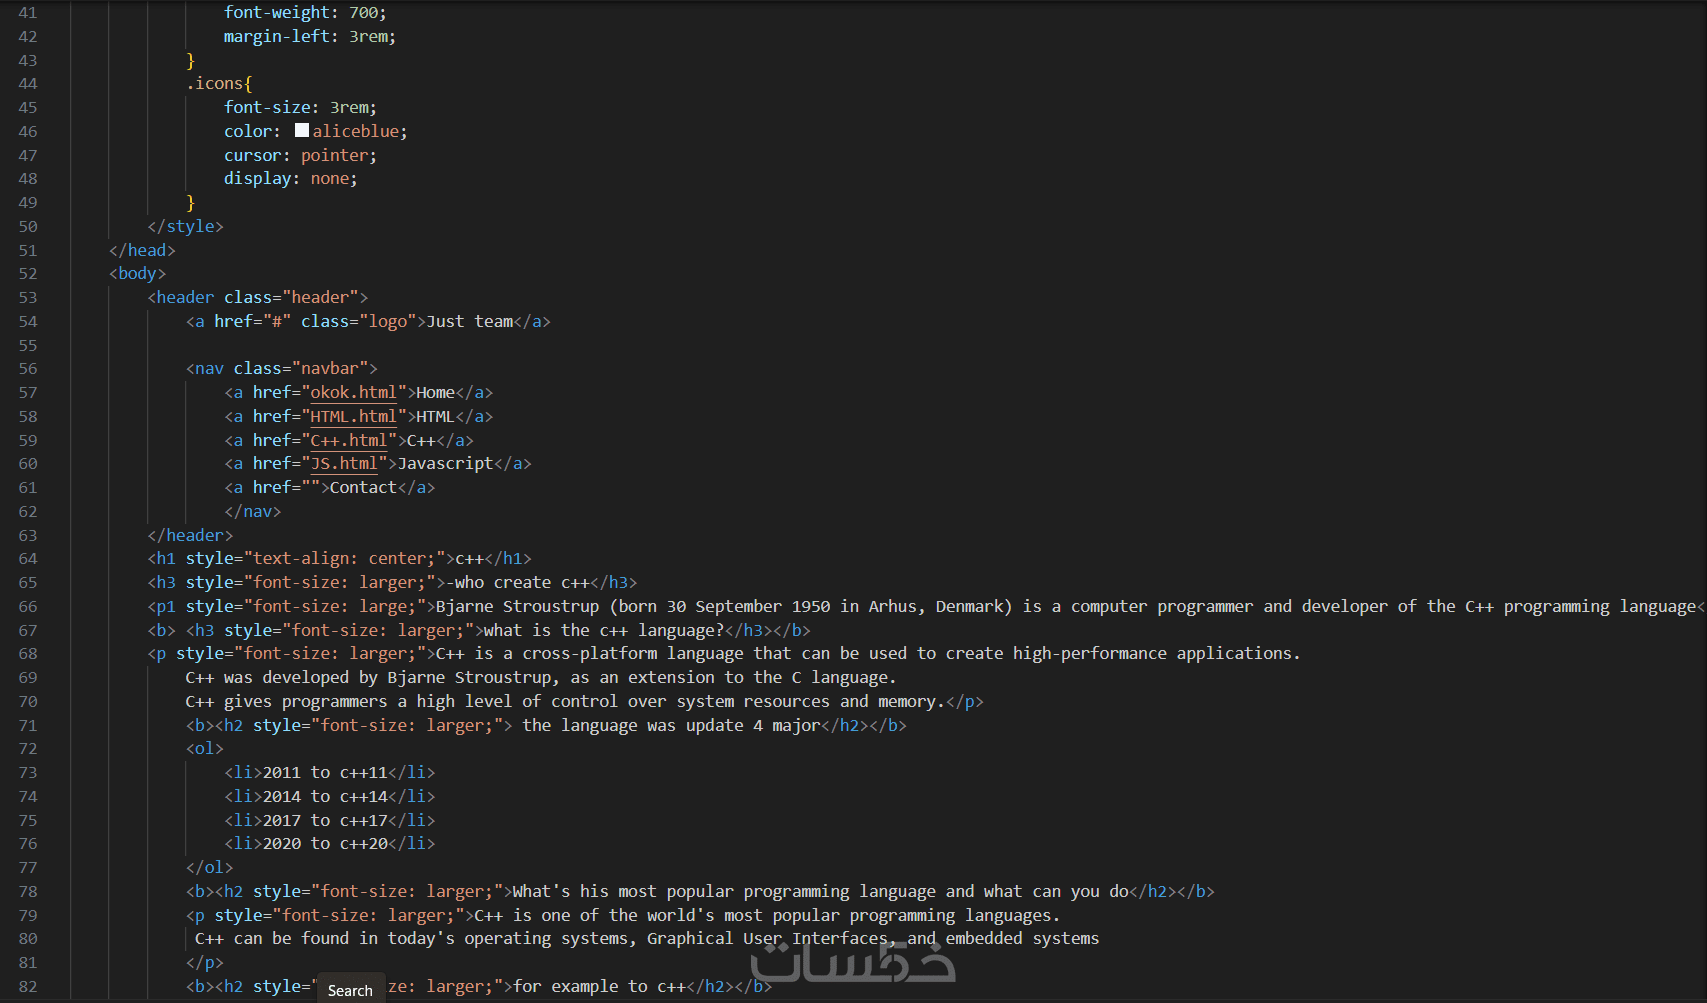This screenshot has width=1707, height=1003.
Task: Click the closing style tag
Action: pos(185,227)
